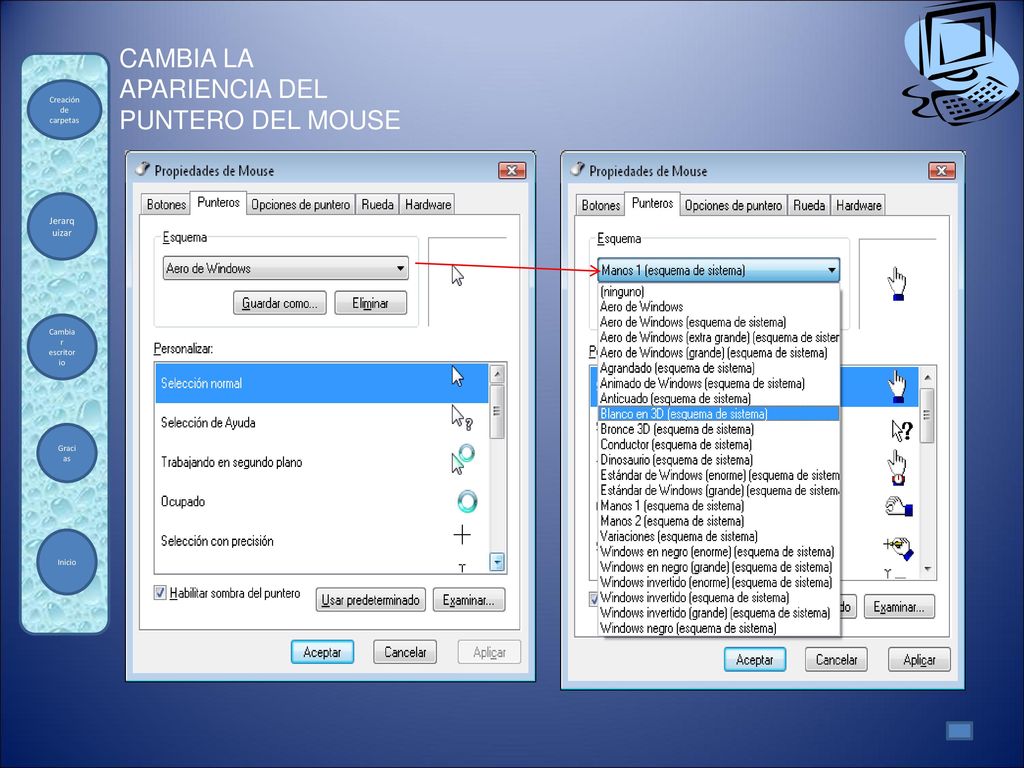Choose Blanco en 3D scheme option
The image size is (1024, 768).
click(x=718, y=413)
